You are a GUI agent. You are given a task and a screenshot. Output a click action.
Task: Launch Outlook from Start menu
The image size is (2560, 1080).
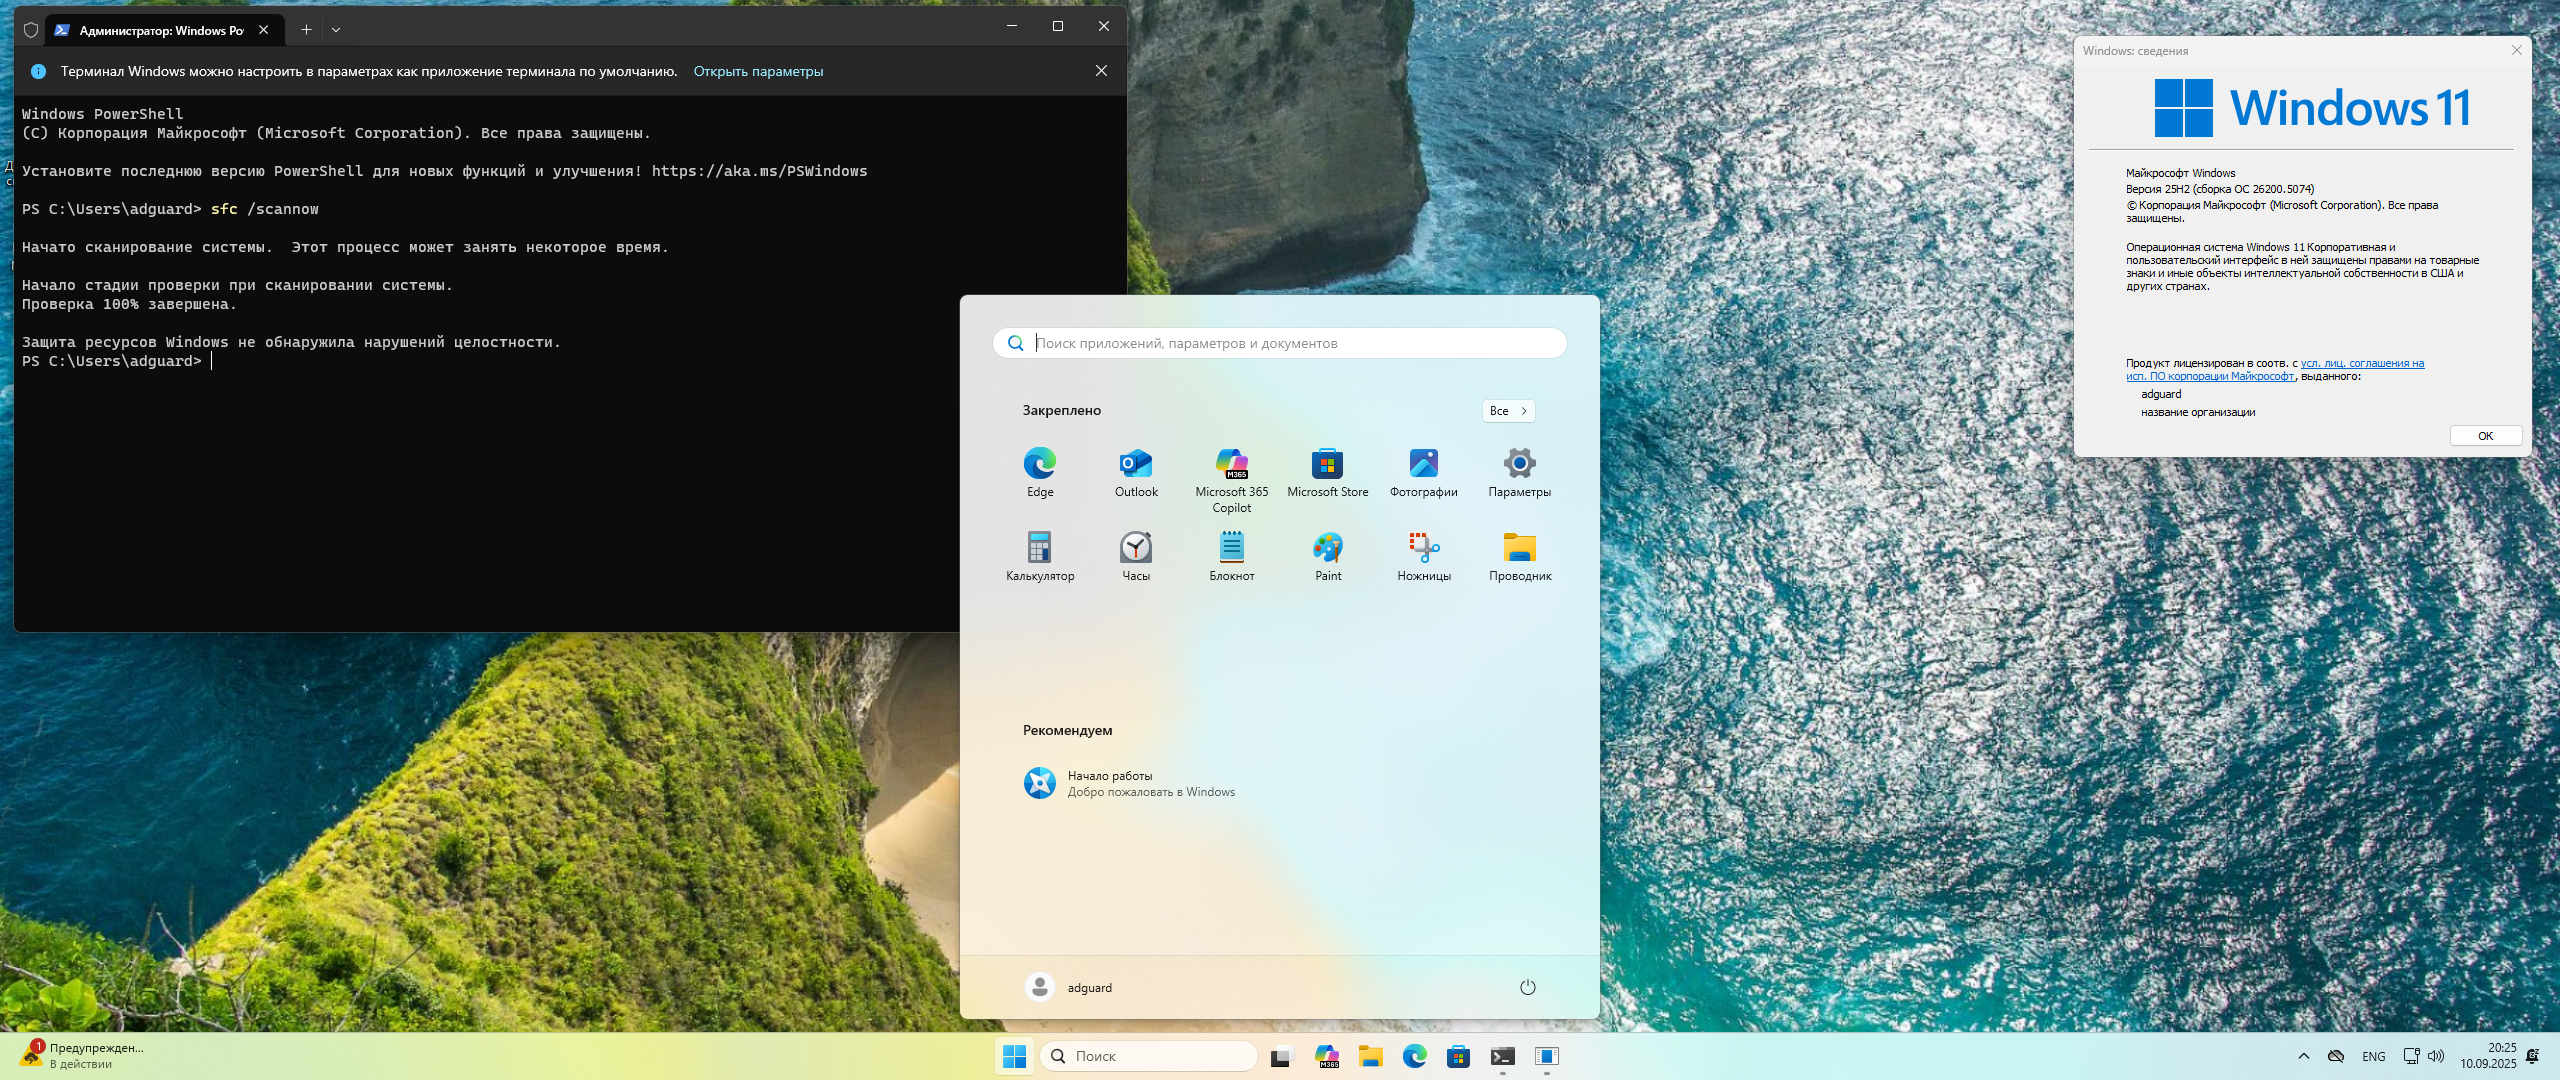click(1135, 464)
